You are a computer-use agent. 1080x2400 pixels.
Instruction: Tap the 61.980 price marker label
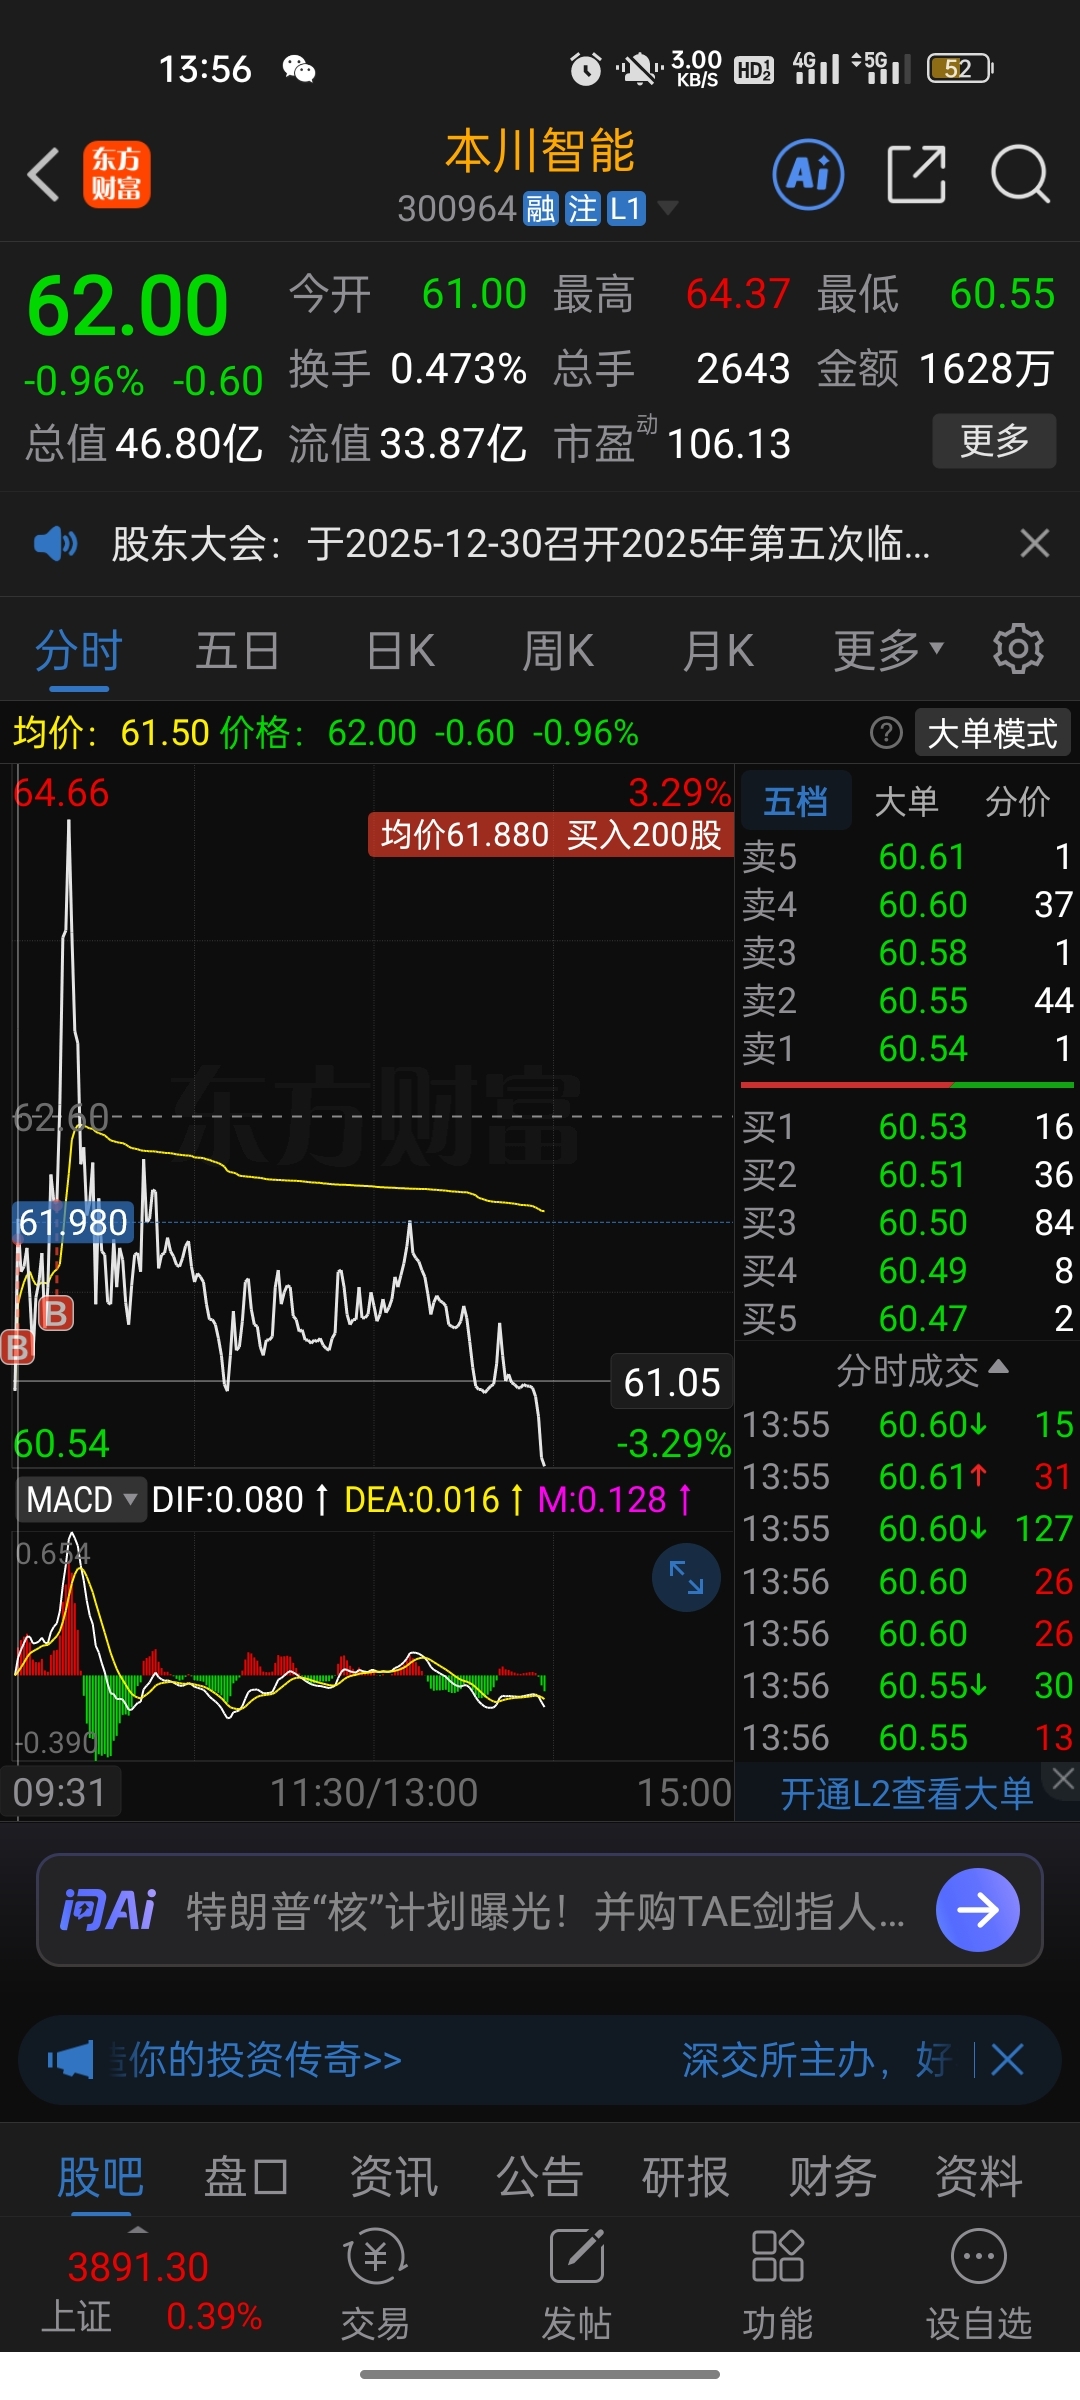[73, 1222]
